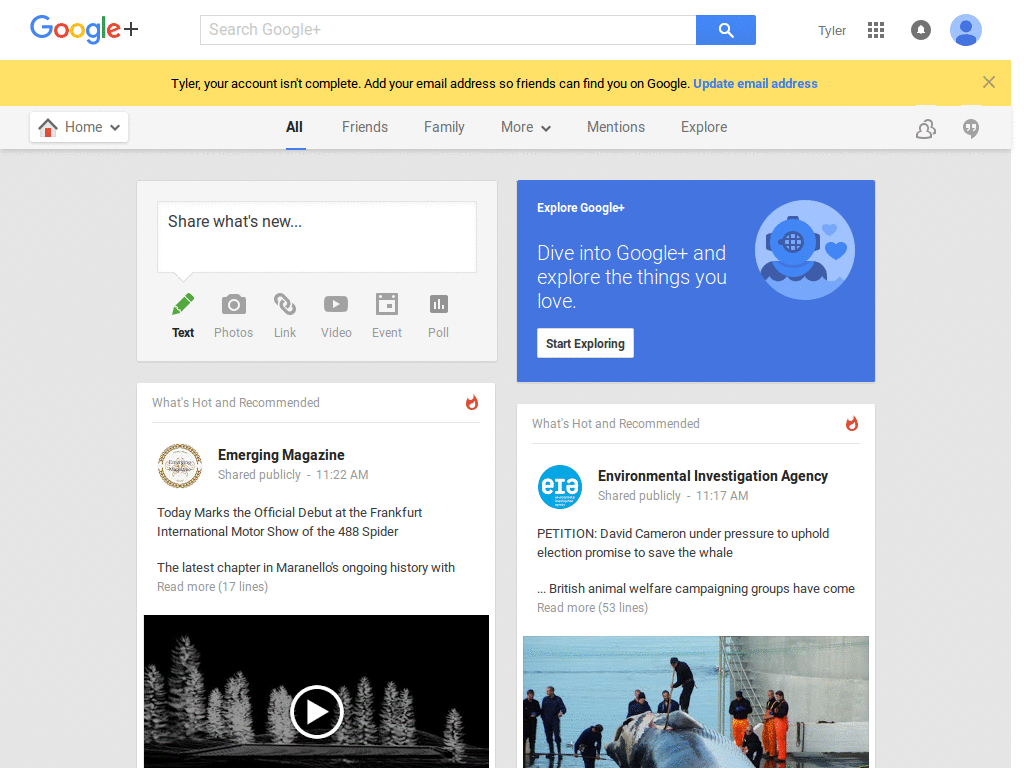Focus the Search Google+ field
This screenshot has width=1024, height=768.
coord(448,30)
